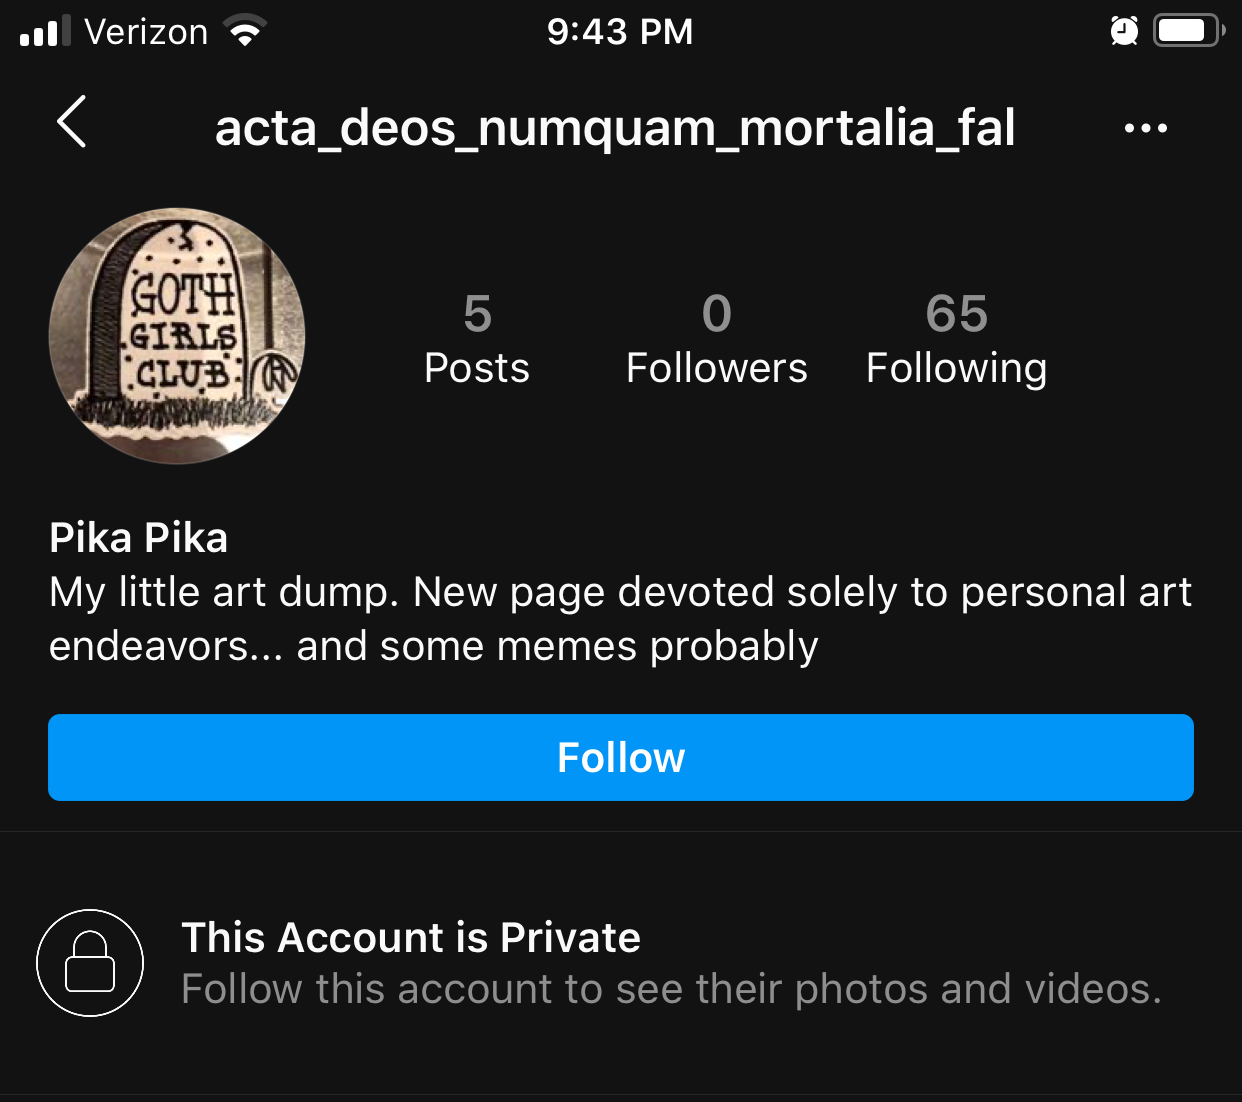Tap the 'This Account is Private' heading
The image size is (1242, 1102).
(x=410, y=938)
